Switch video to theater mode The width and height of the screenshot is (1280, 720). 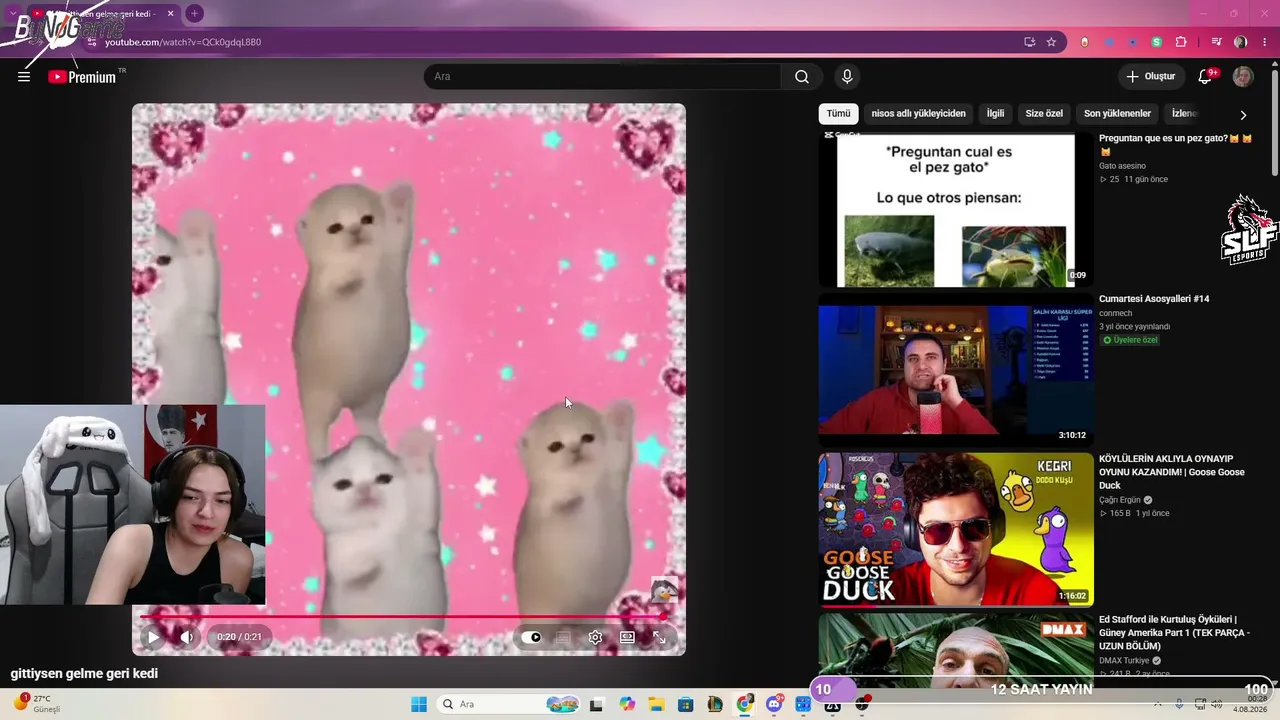tap(627, 637)
